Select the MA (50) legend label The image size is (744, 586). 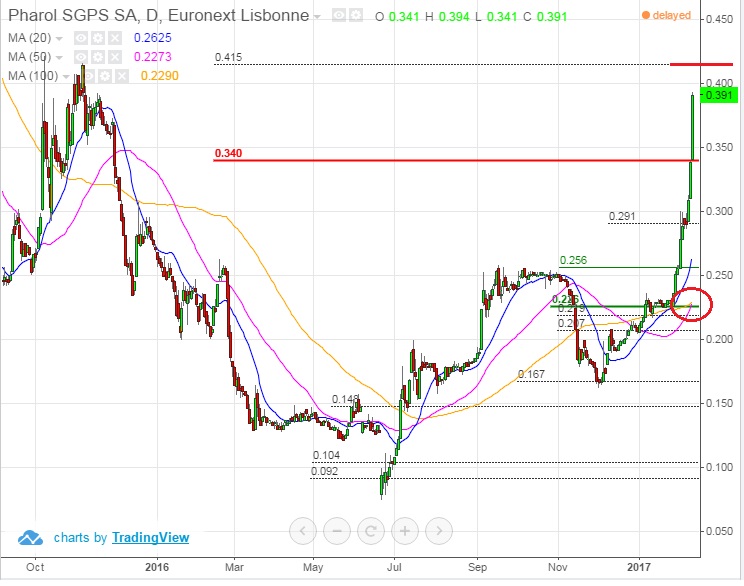(29, 57)
